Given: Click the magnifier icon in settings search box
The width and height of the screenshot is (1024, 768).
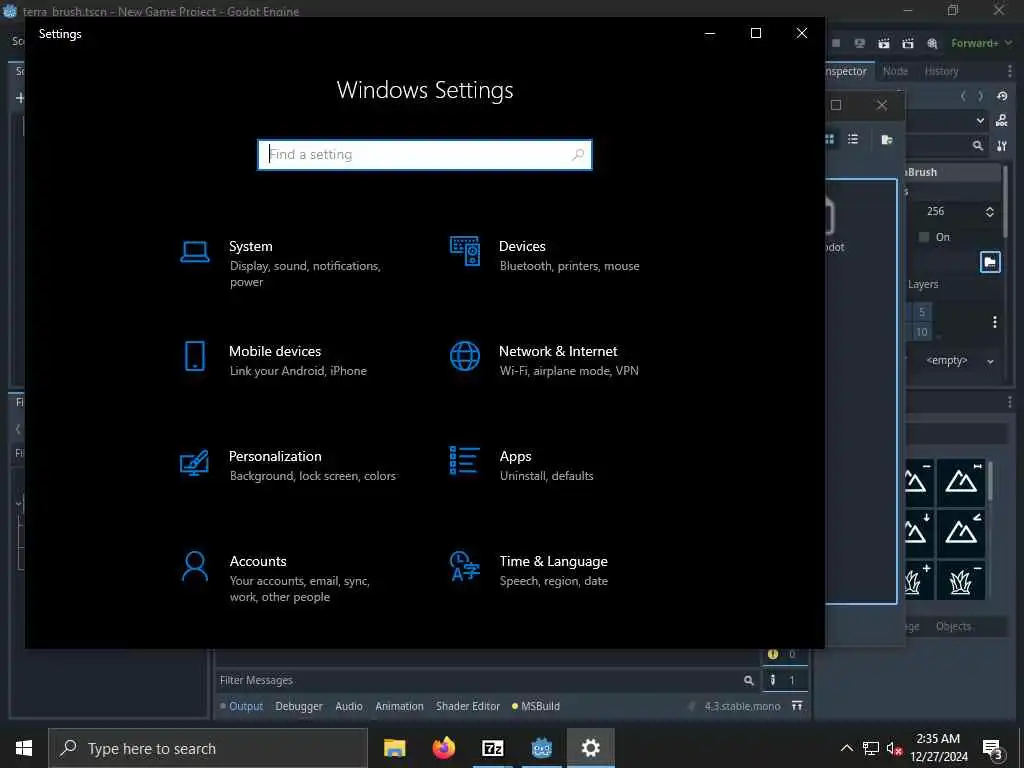Looking at the screenshot, I should (578, 155).
